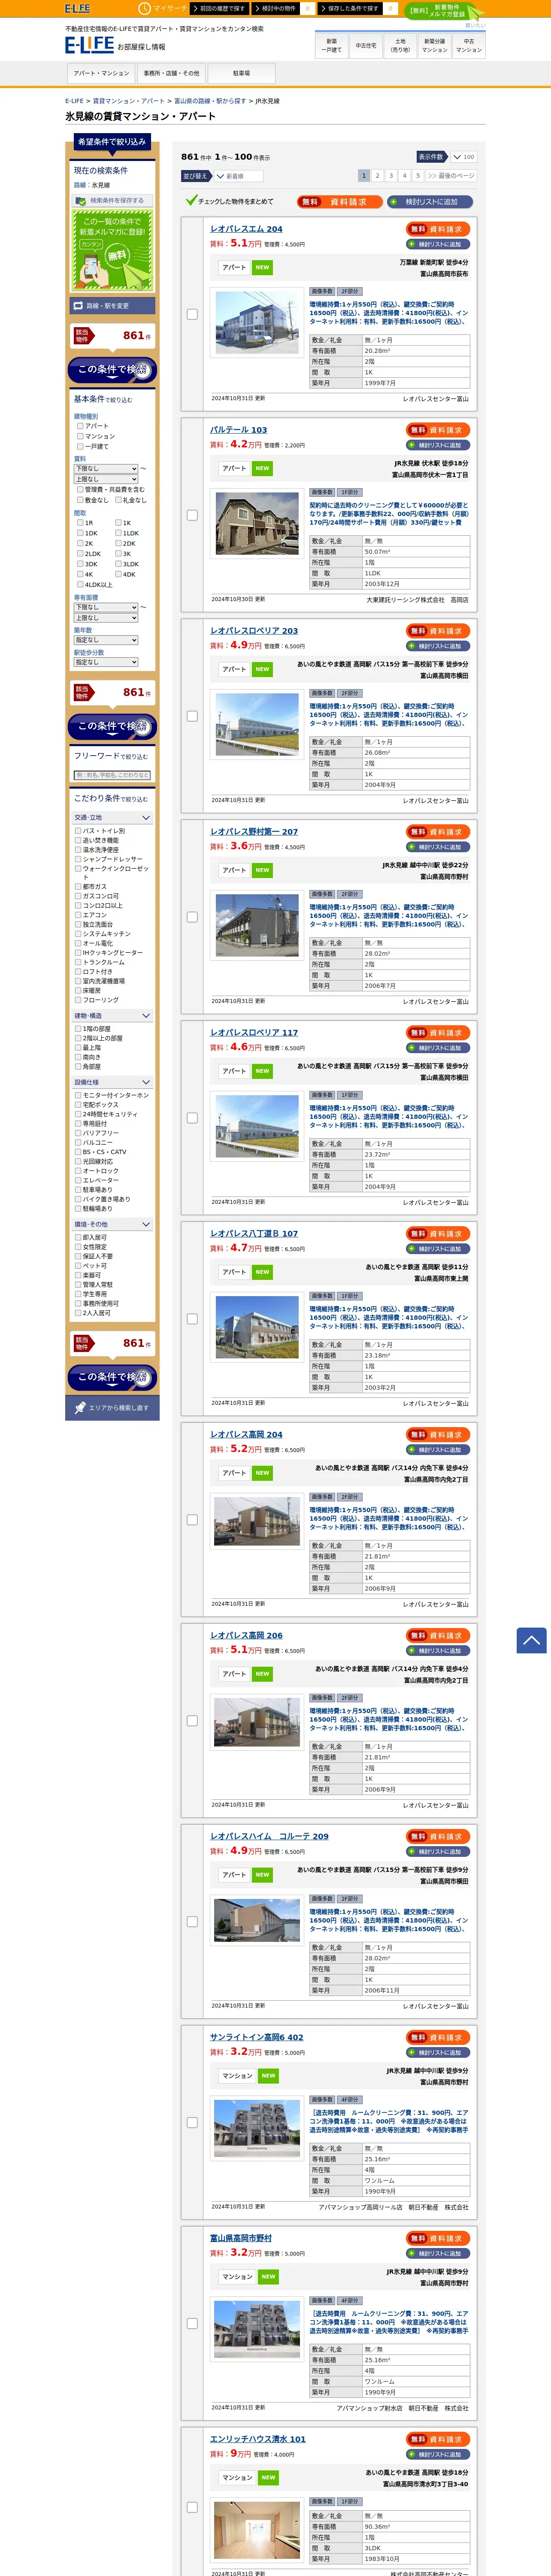Add レオパレスエム 204 to 検討リスト

click(439, 244)
